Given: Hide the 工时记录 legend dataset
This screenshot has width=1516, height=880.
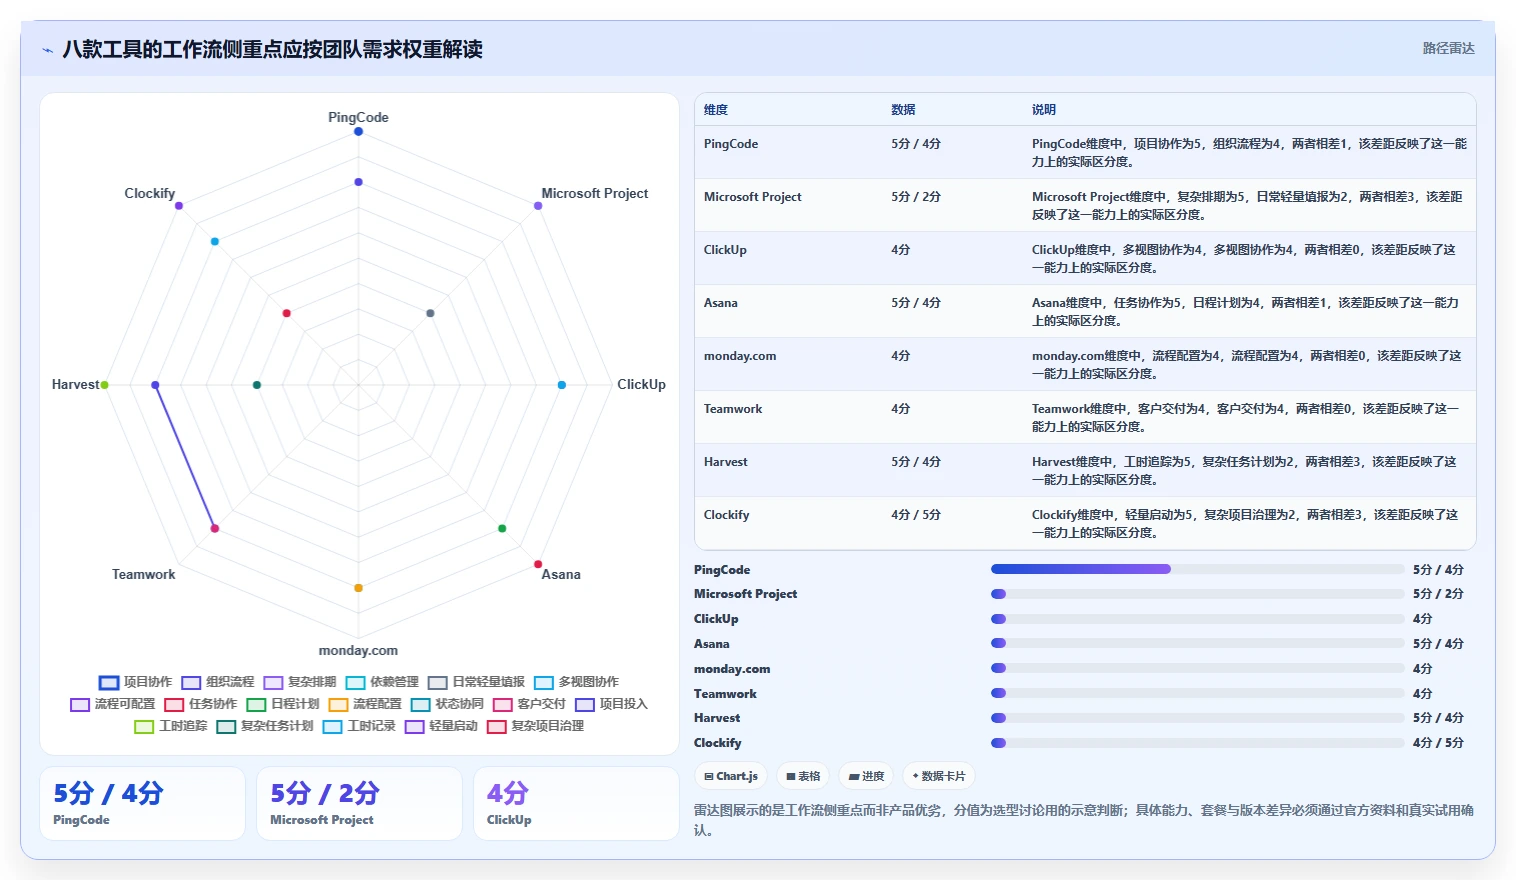Looking at the screenshot, I should 359,726.
